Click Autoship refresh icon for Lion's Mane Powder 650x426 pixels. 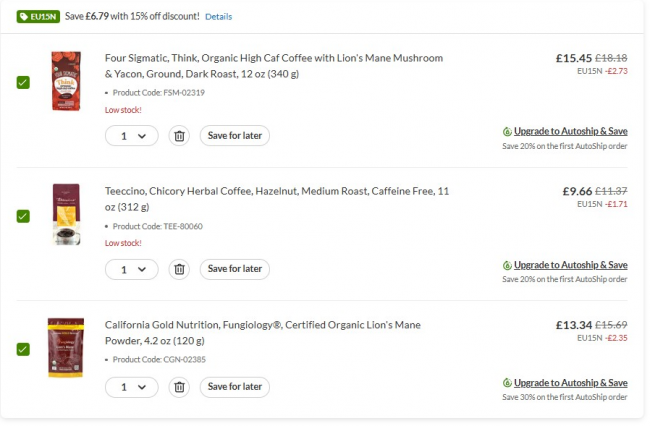point(507,383)
